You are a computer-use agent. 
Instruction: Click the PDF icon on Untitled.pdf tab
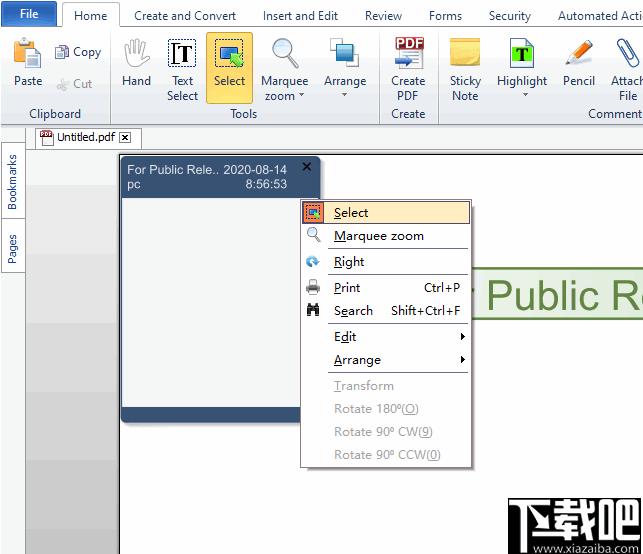pyautogui.click(x=46, y=137)
